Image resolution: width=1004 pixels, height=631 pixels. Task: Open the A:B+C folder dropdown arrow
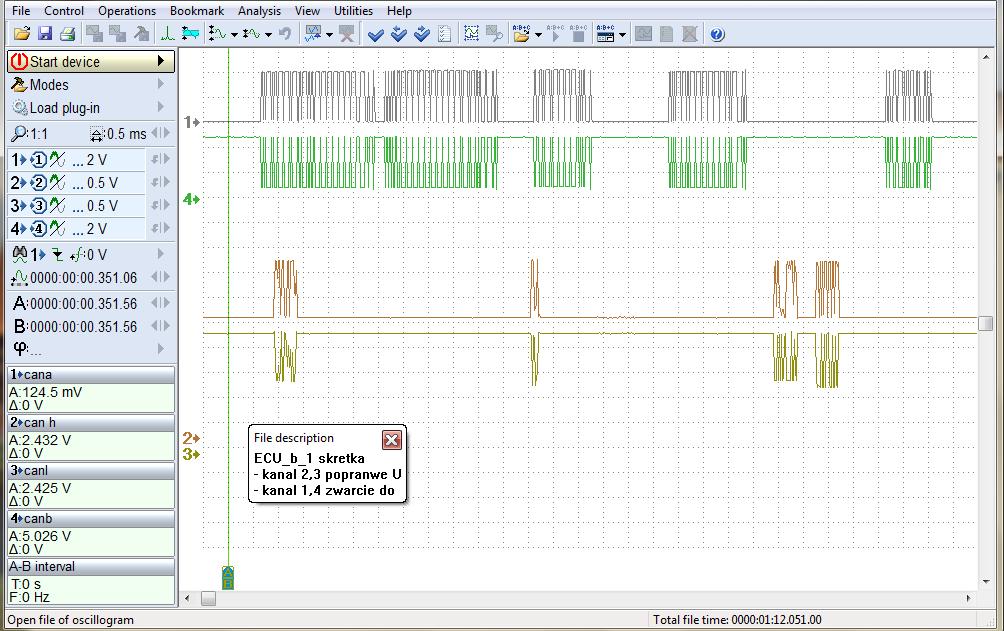click(x=538, y=34)
